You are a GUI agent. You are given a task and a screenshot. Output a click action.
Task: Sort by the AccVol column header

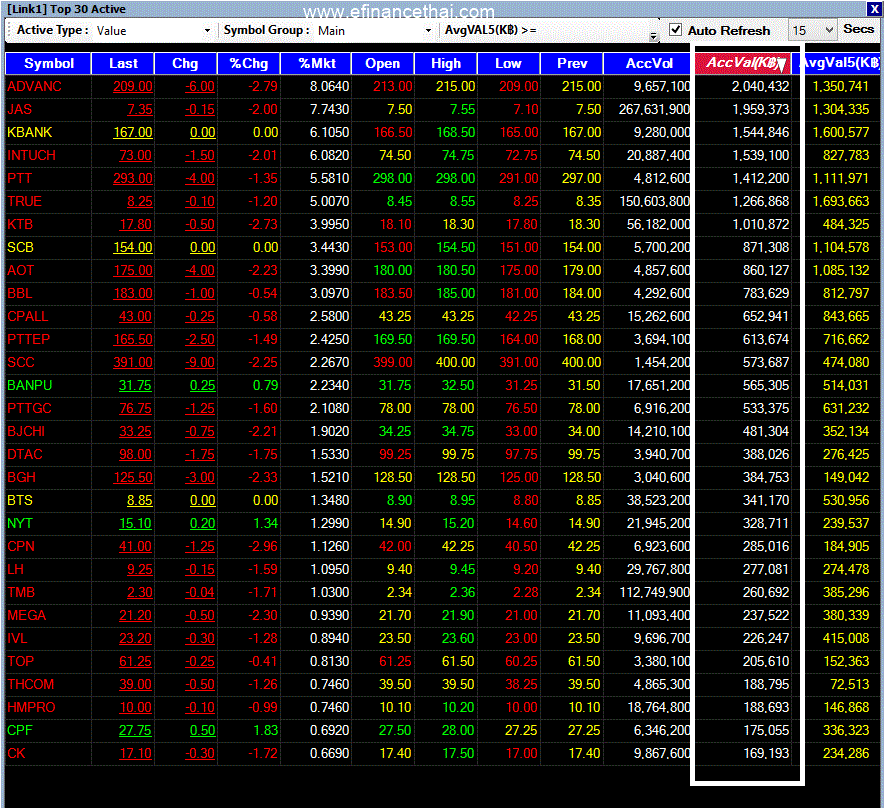(649, 63)
